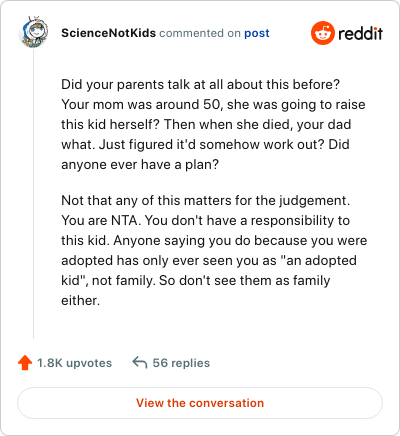Click the phrase "anyone ever have a plan?"
Screen dimensions: 400x436
click(140, 164)
